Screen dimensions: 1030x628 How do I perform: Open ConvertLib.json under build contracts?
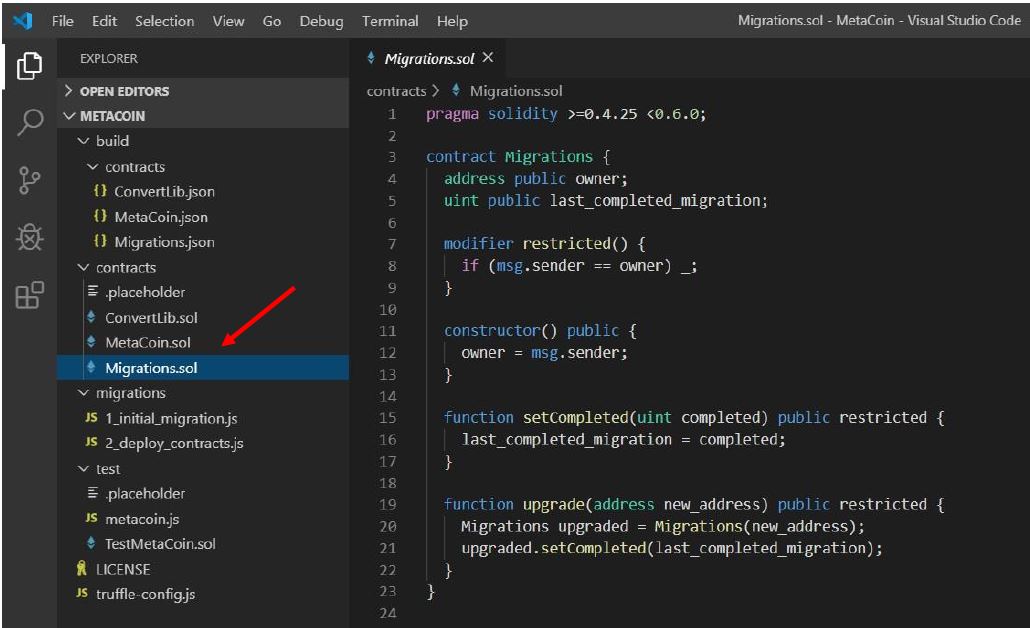pyautogui.click(x=164, y=192)
